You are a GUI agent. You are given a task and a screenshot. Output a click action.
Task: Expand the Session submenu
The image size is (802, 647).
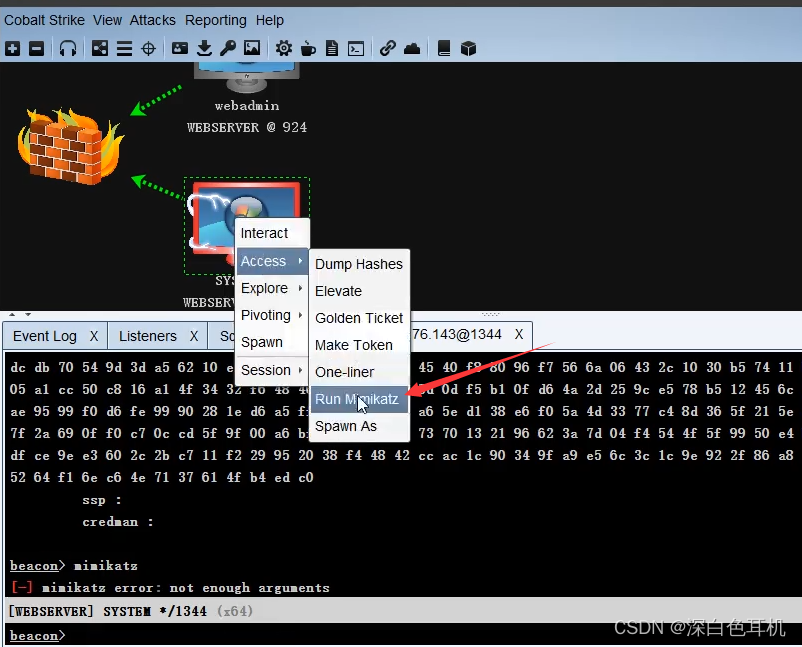tap(272, 370)
